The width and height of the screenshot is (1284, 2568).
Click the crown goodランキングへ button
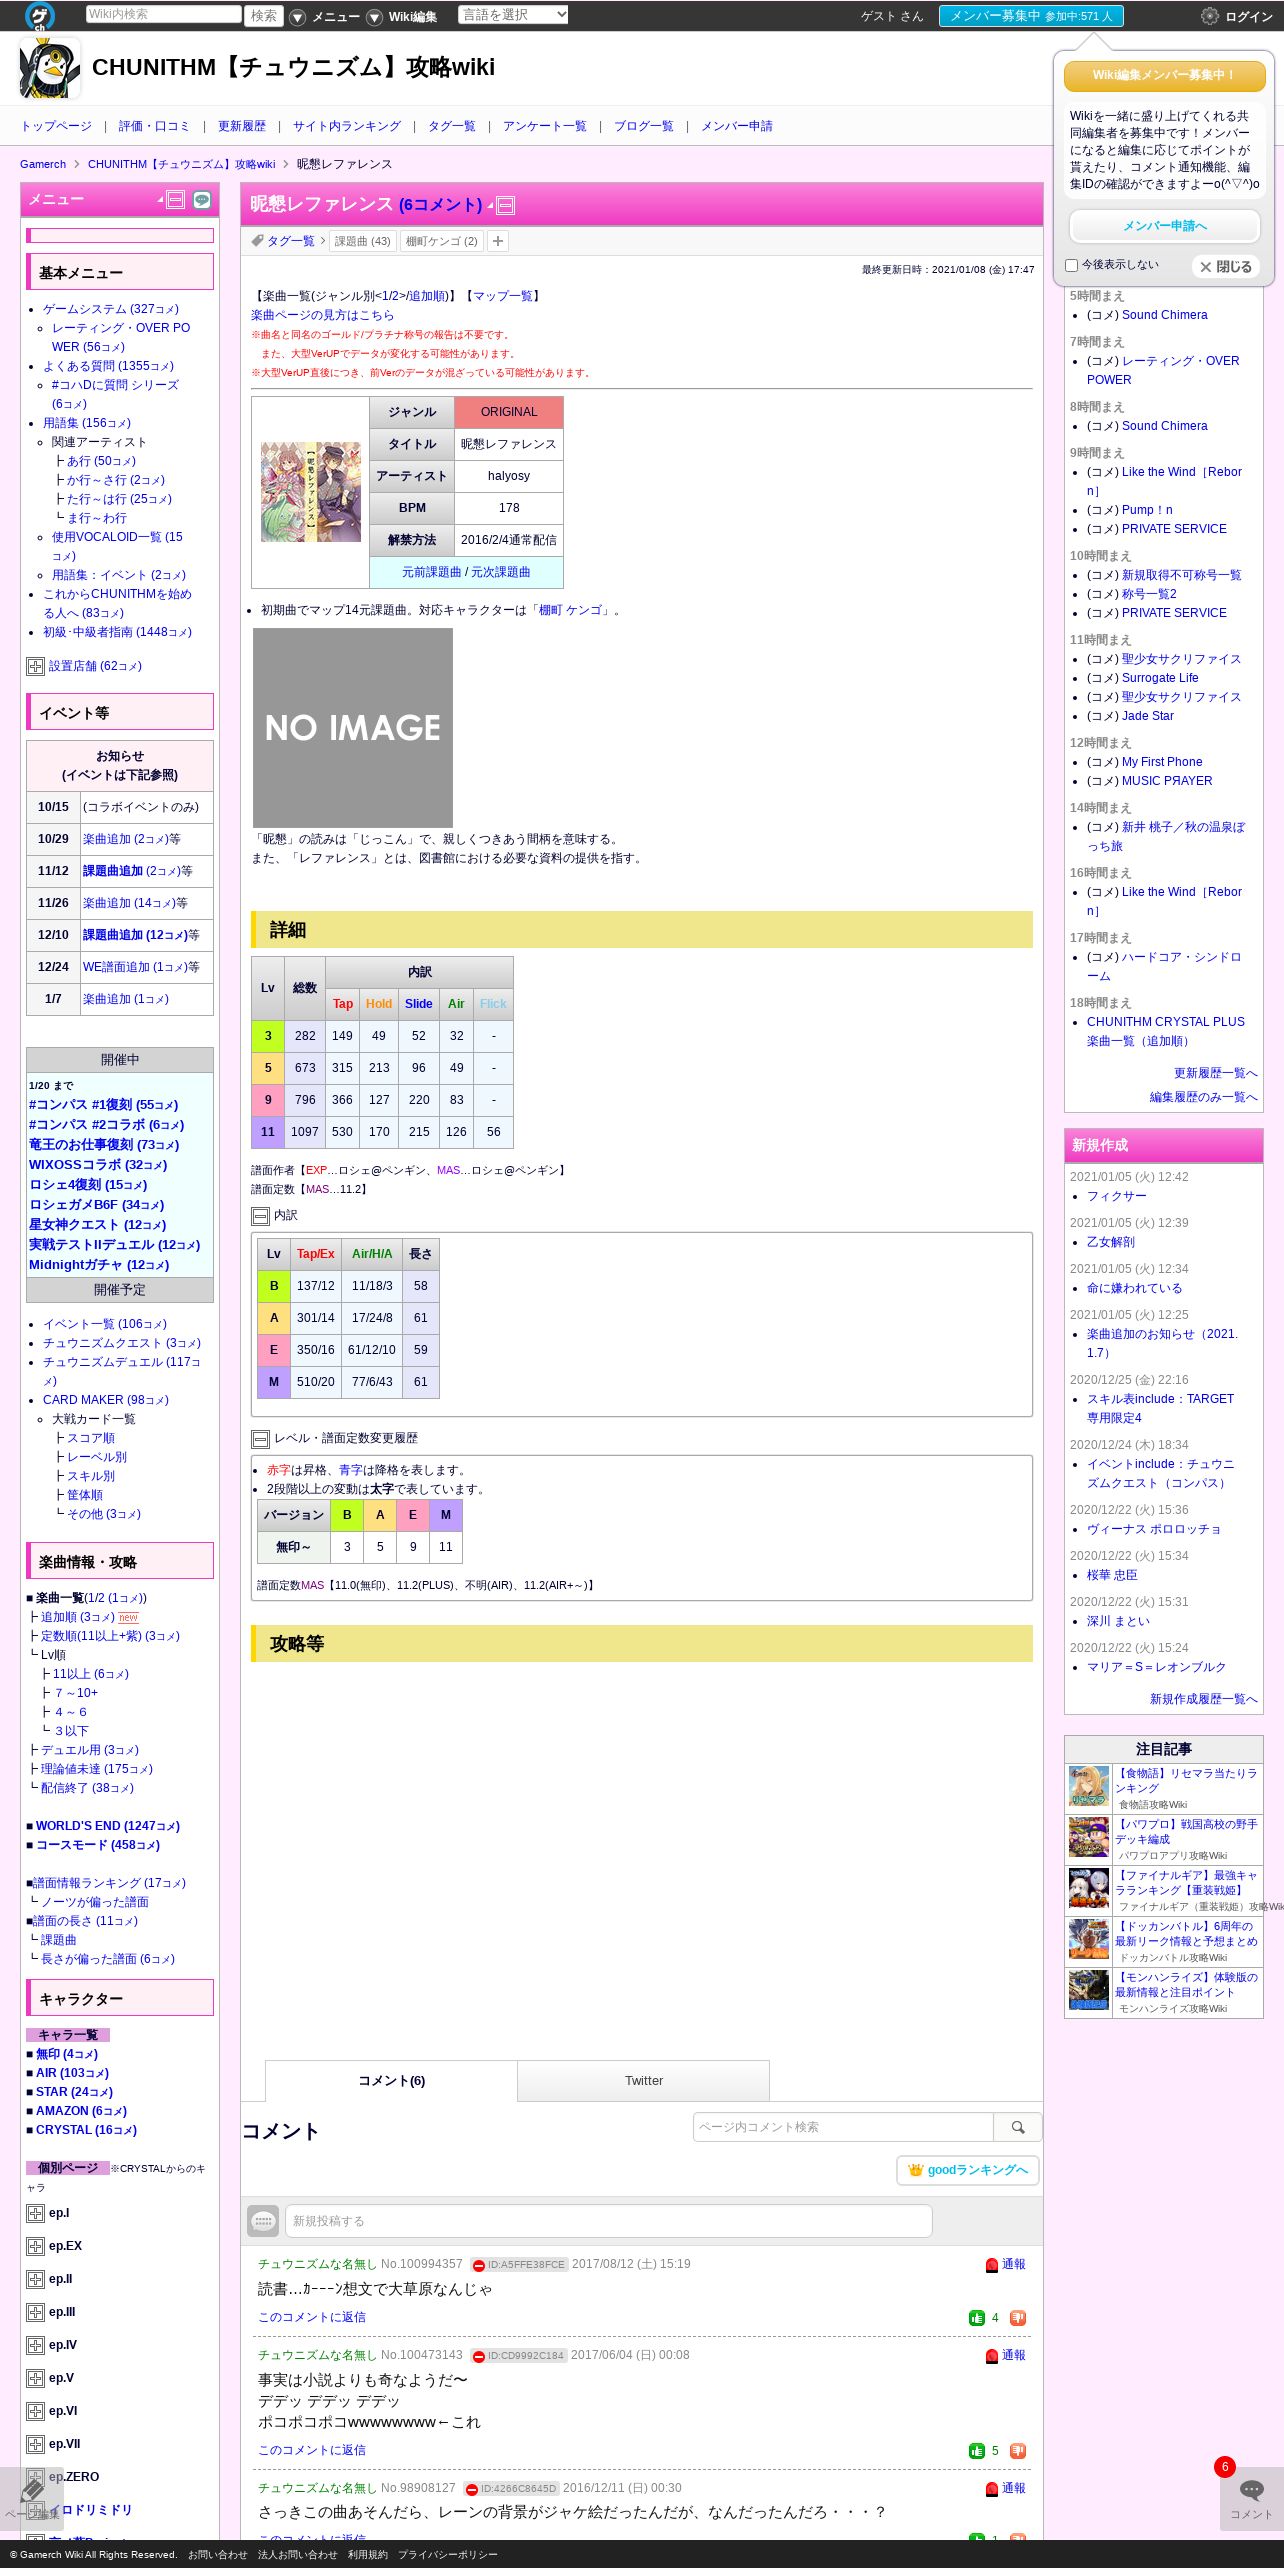(968, 2170)
